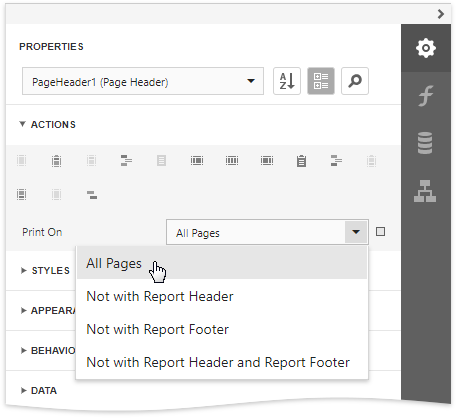Image resolution: width=456 pixels, height=418 pixels.
Task: Open the Expressions function tab
Action: [x=426, y=96]
